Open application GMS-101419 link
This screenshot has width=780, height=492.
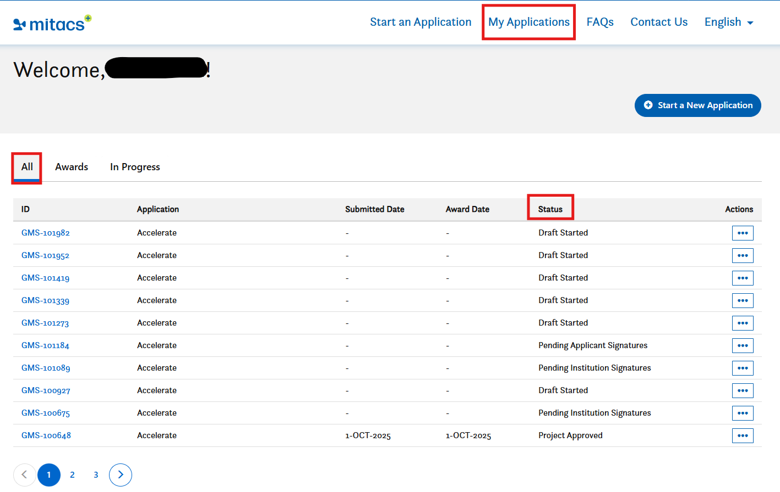[x=45, y=278]
